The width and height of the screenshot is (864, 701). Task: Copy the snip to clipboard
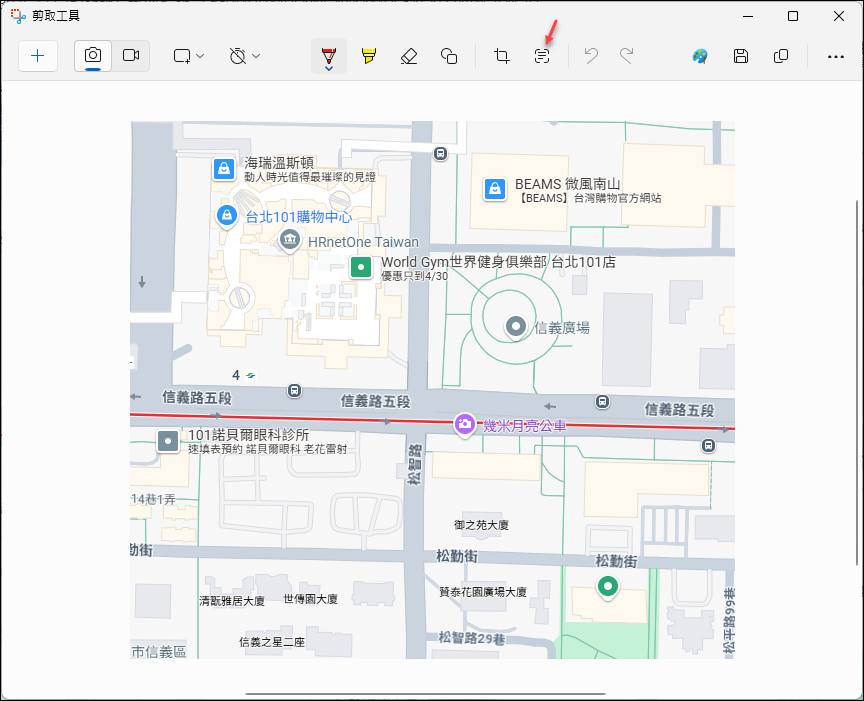tap(781, 56)
